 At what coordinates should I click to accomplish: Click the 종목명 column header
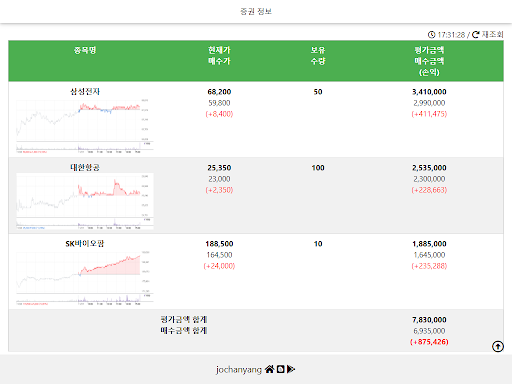coord(85,50)
